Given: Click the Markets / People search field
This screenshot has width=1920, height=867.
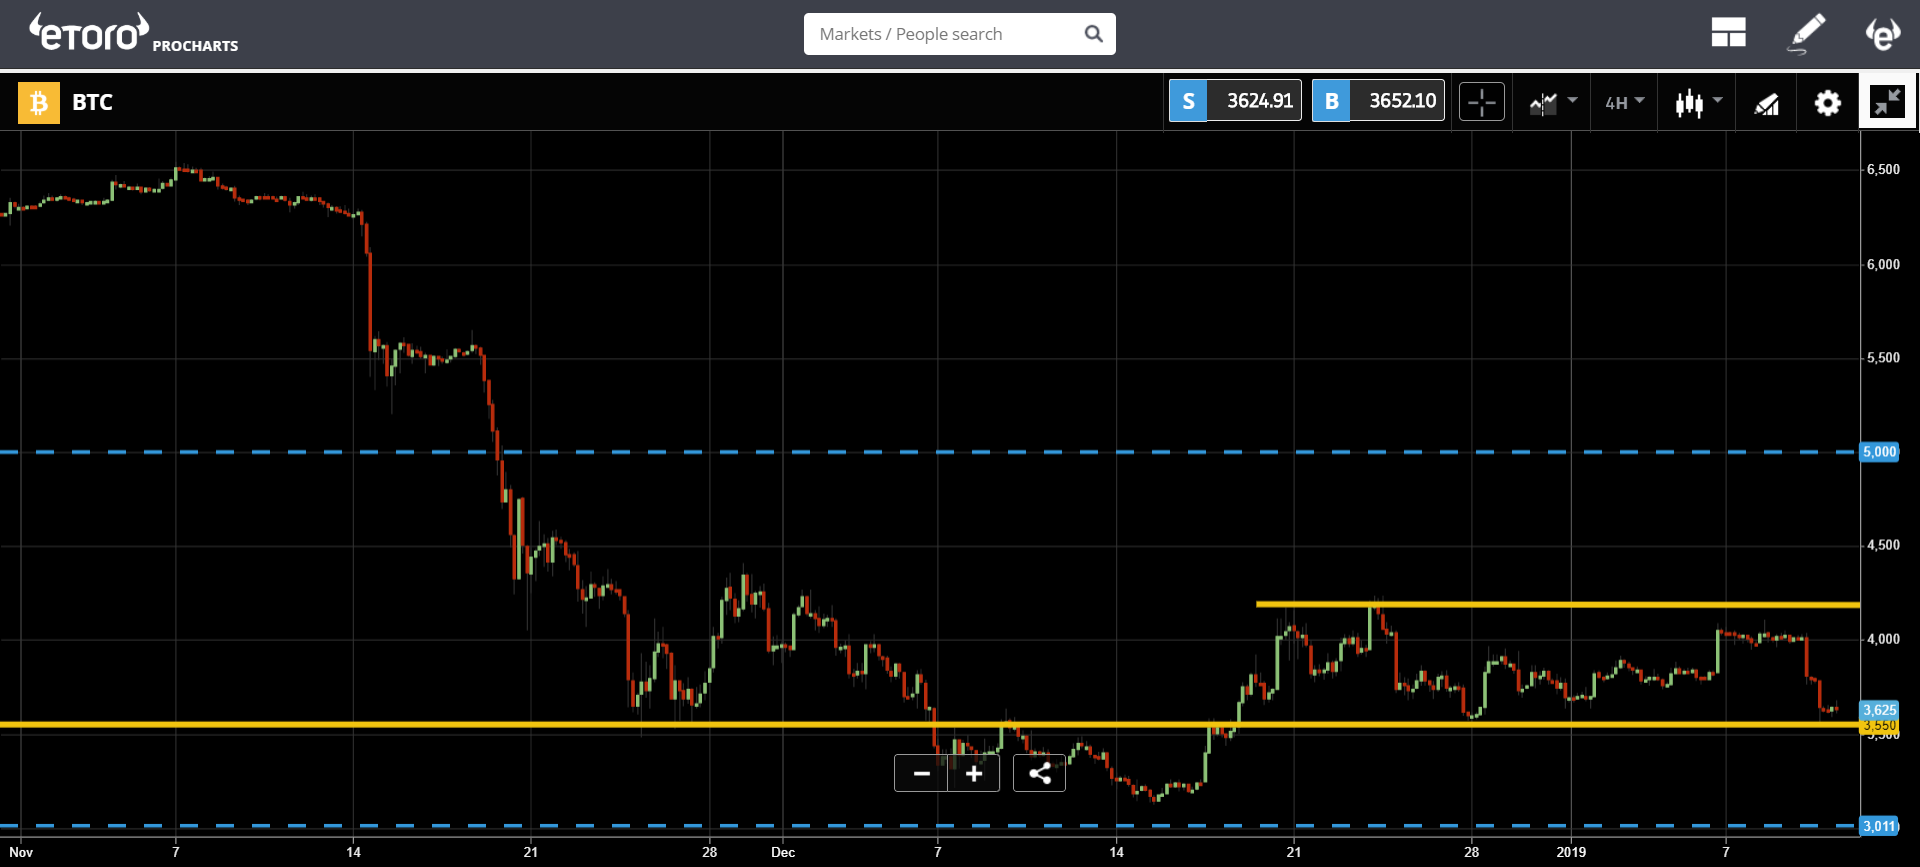Looking at the screenshot, I should [945, 34].
